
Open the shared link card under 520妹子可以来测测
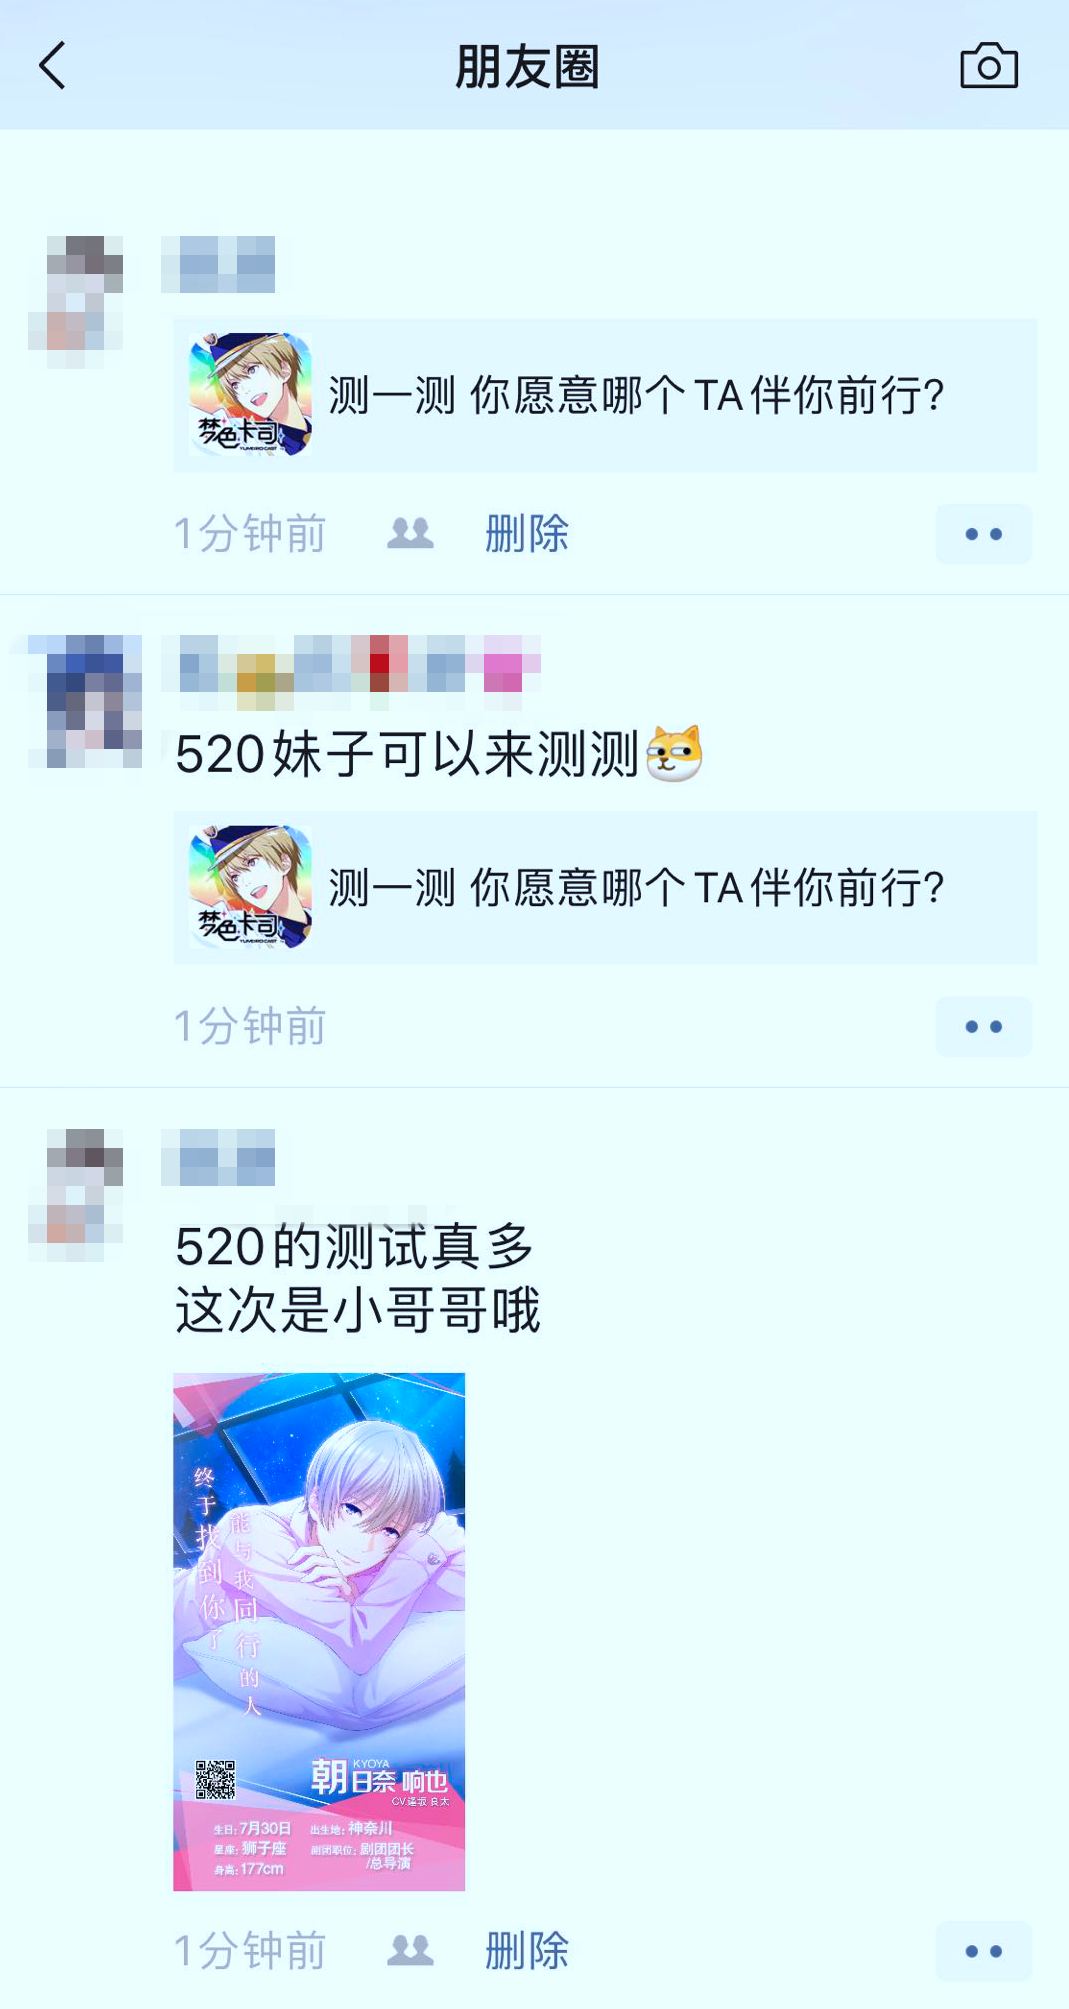605,888
